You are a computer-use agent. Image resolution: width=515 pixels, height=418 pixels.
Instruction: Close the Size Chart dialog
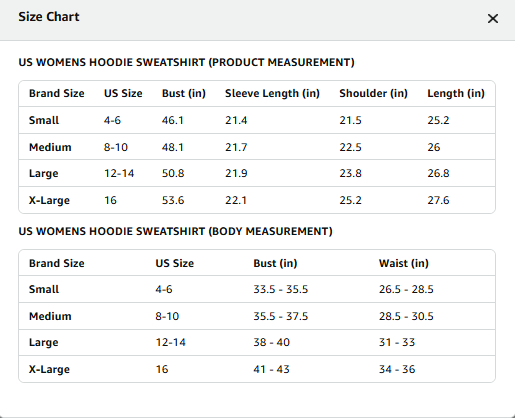493,18
